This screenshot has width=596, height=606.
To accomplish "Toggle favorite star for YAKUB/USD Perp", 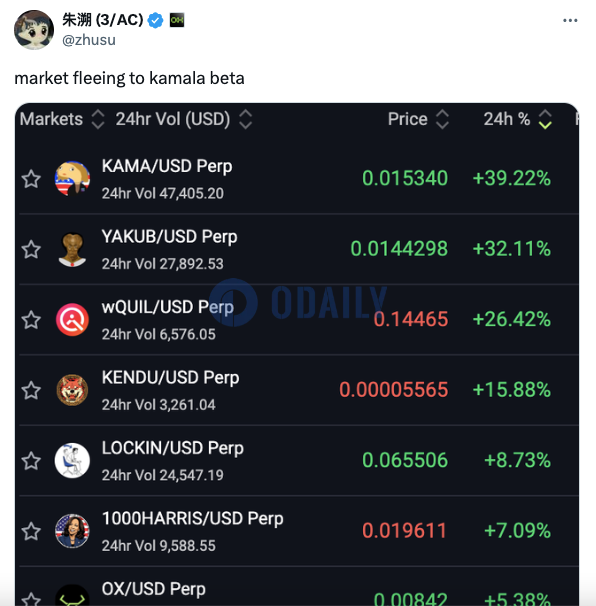I will 31,249.
